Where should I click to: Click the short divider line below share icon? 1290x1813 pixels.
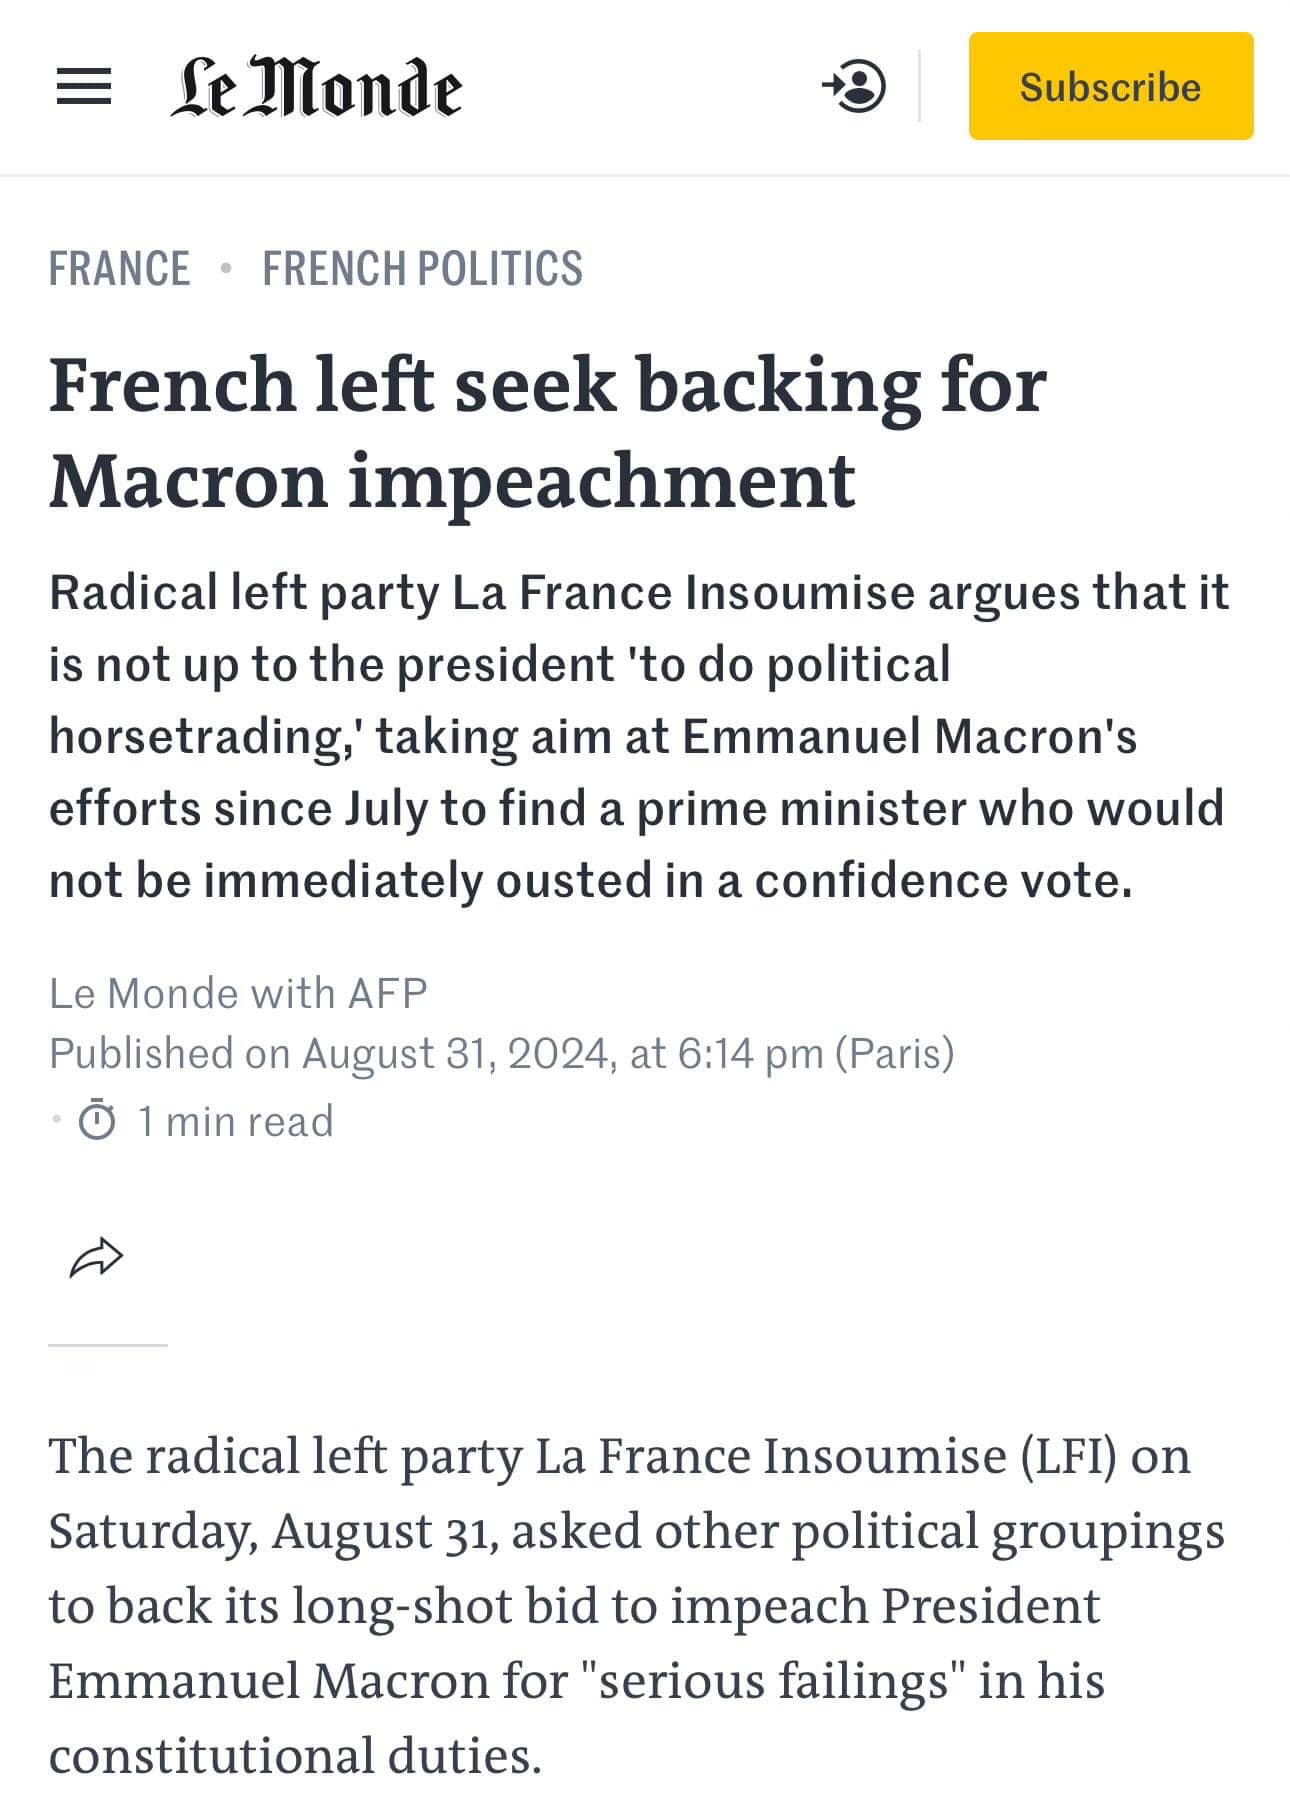[x=108, y=1345]
